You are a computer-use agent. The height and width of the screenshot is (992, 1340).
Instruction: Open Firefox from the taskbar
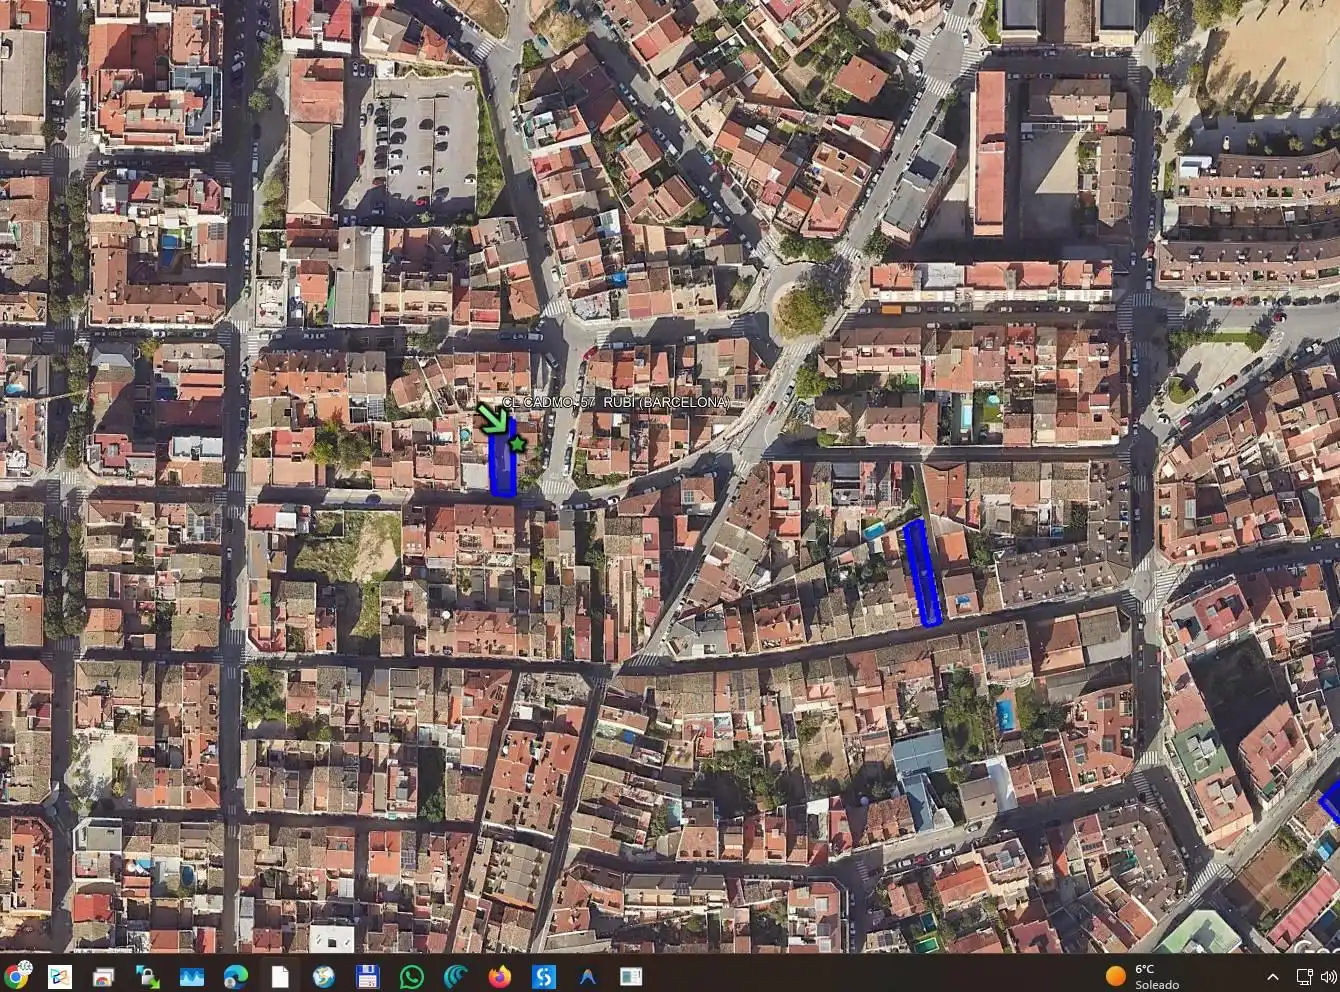tap(499, 976)
